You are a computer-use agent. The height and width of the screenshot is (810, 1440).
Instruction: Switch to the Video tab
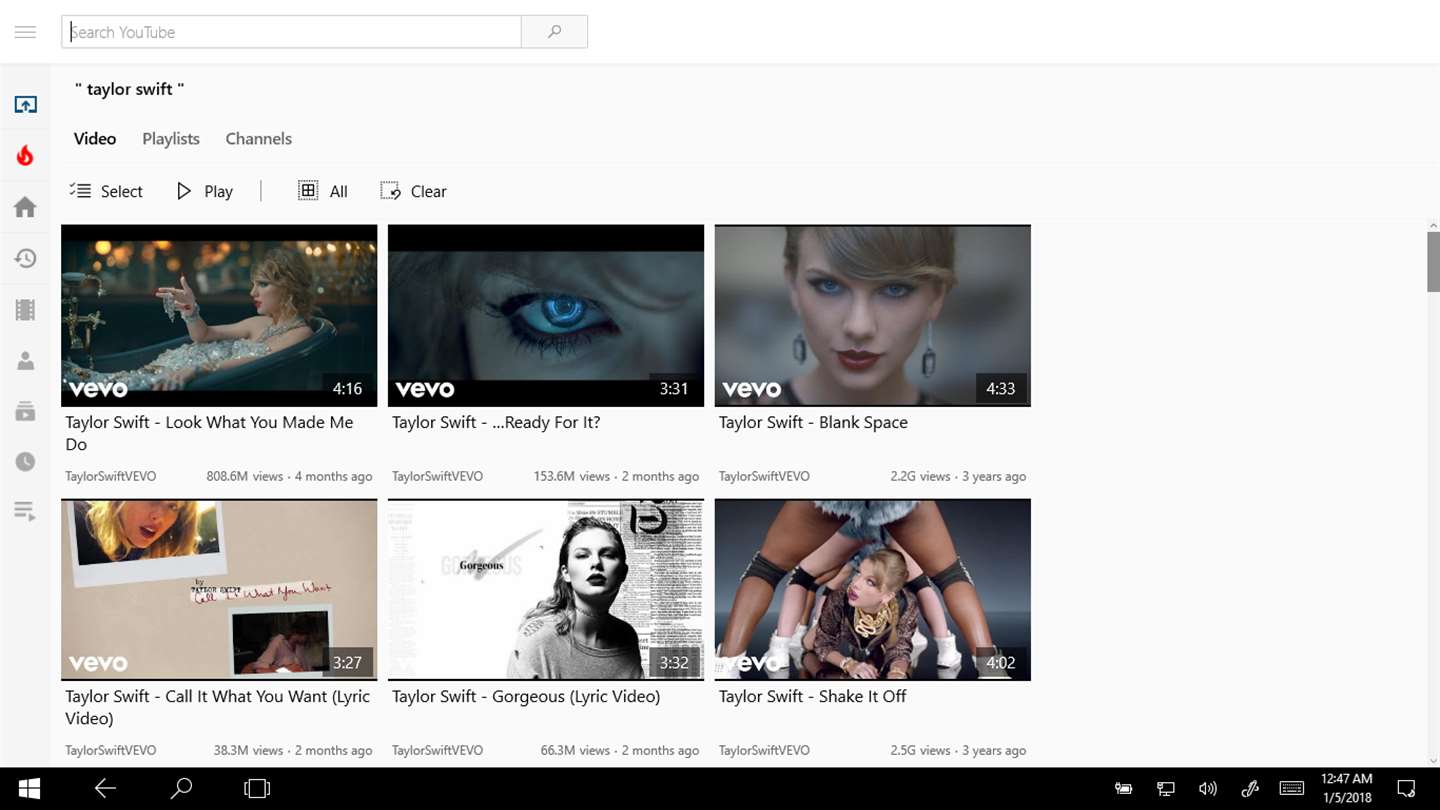[95, 139]
